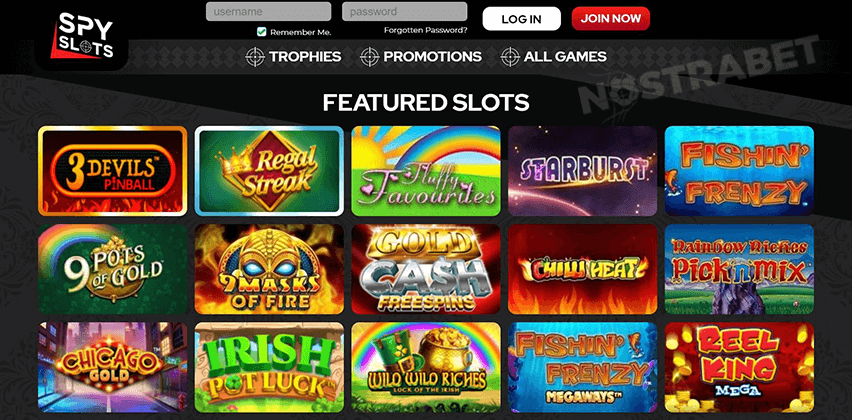Open the Starburst slot thumbnail

(582, 171)
